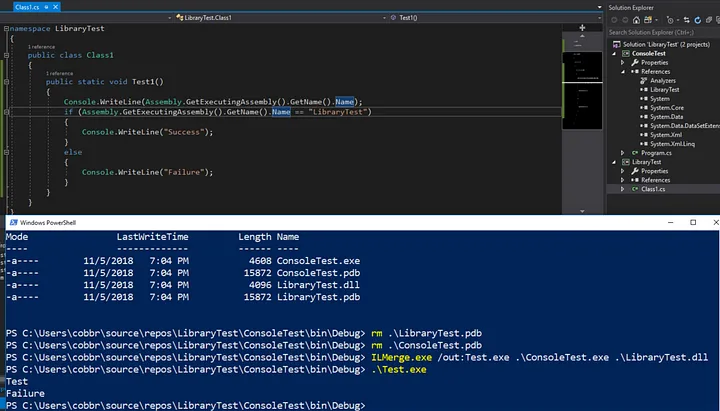
Task: Click the ConsoleTest project icon
Action: 625,53
